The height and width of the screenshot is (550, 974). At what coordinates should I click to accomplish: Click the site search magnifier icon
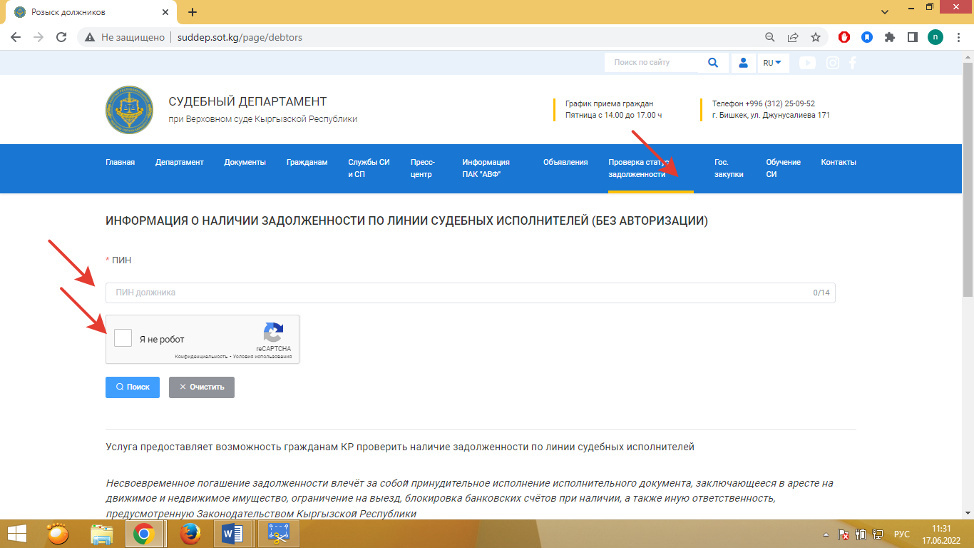click(713, 62)
